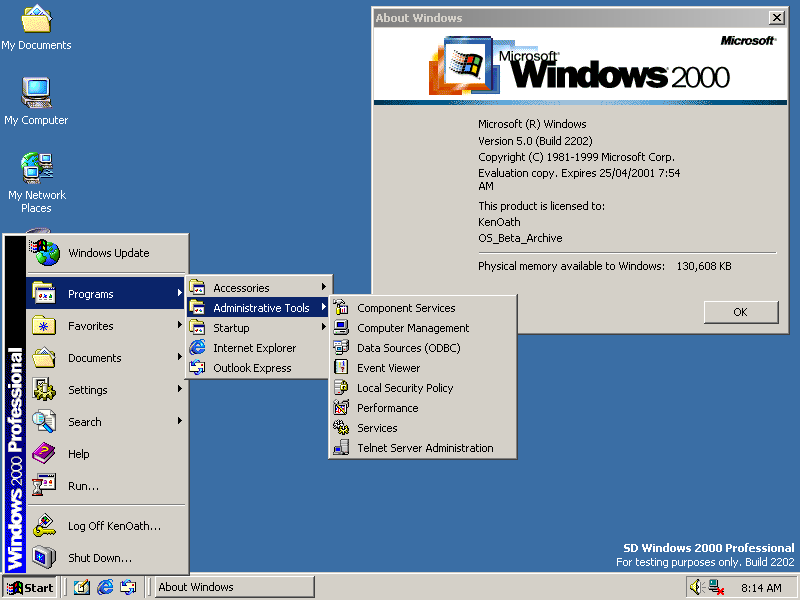Viewport: 800px width, 600px height.
Task: Click the Settings gear icon in Start menu
Action: click(44, 389)
